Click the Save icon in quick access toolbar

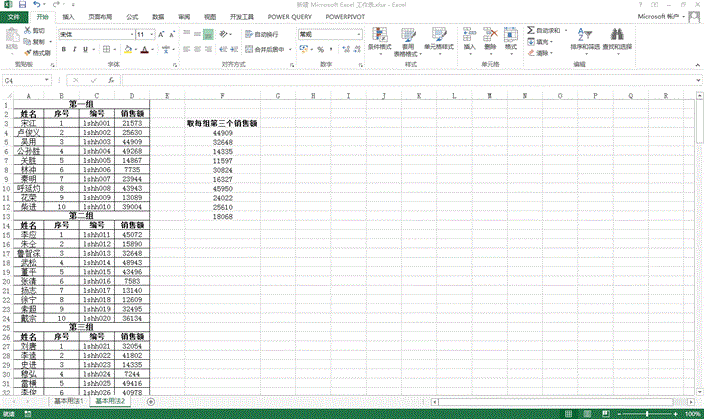[22, 5]
